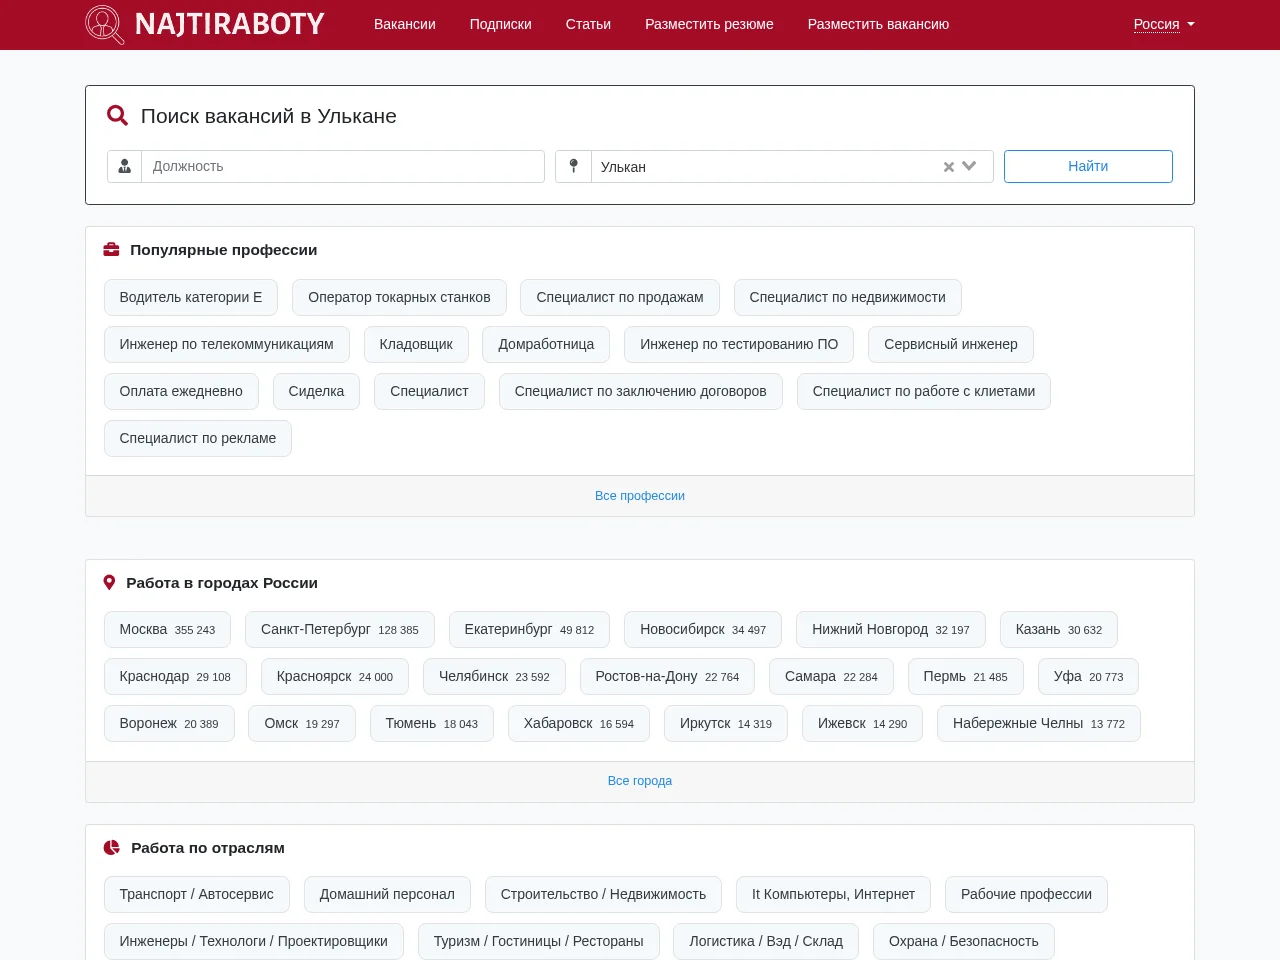Viewport: 1280px width, 960px height.
Task: Select Нижний Новгород city
Action: [x=891, y=629]
